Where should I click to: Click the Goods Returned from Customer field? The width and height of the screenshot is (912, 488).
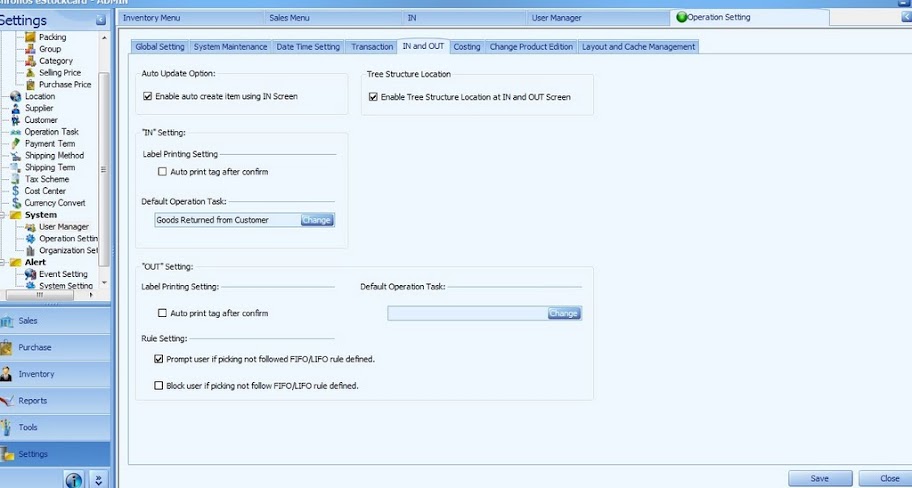click(x=227, y=220)
